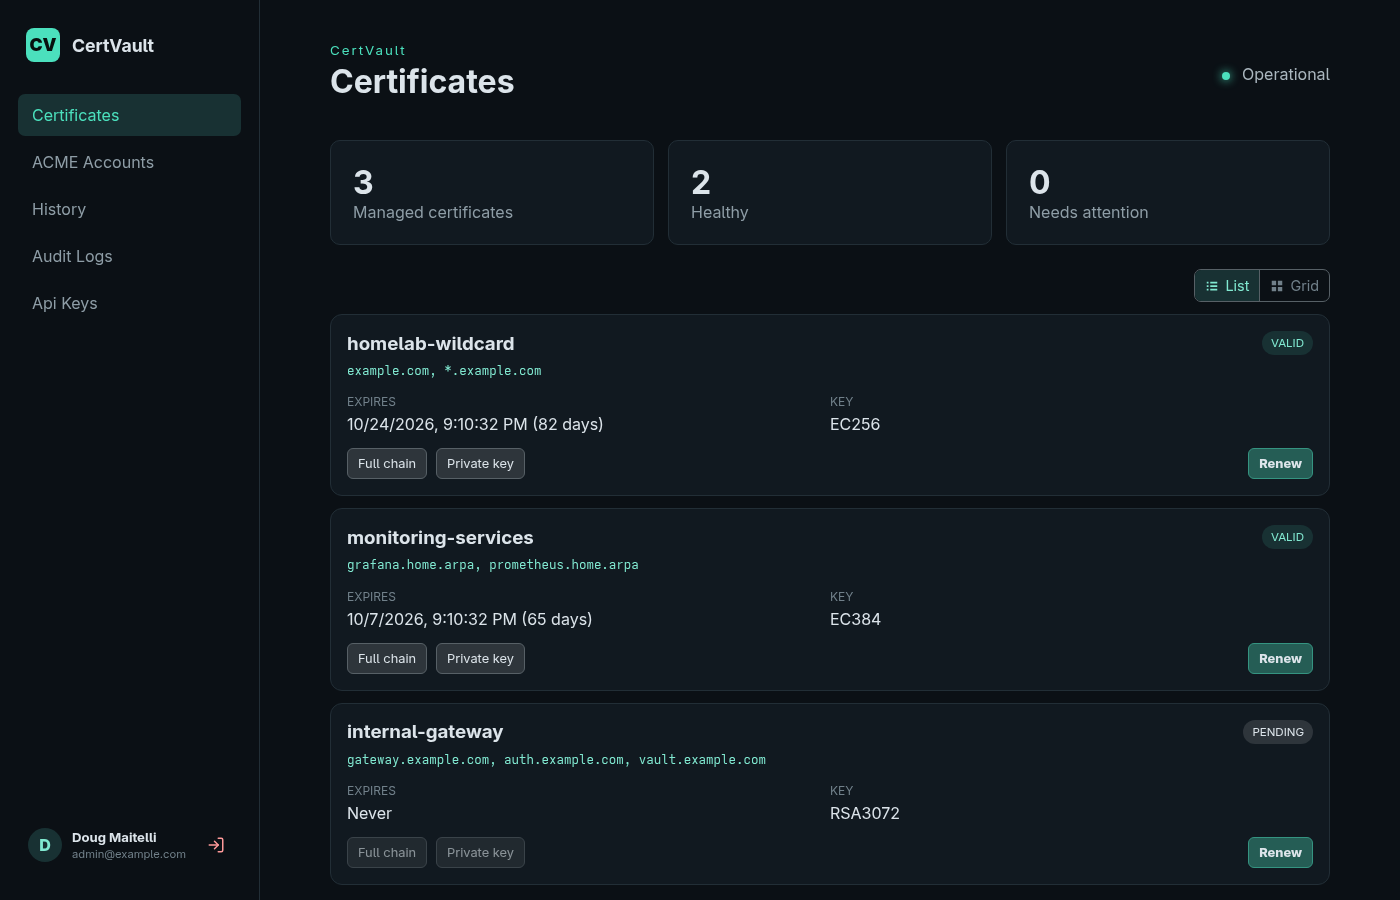Click the PENDING badge on internal-gateway

coord(1278,732)
